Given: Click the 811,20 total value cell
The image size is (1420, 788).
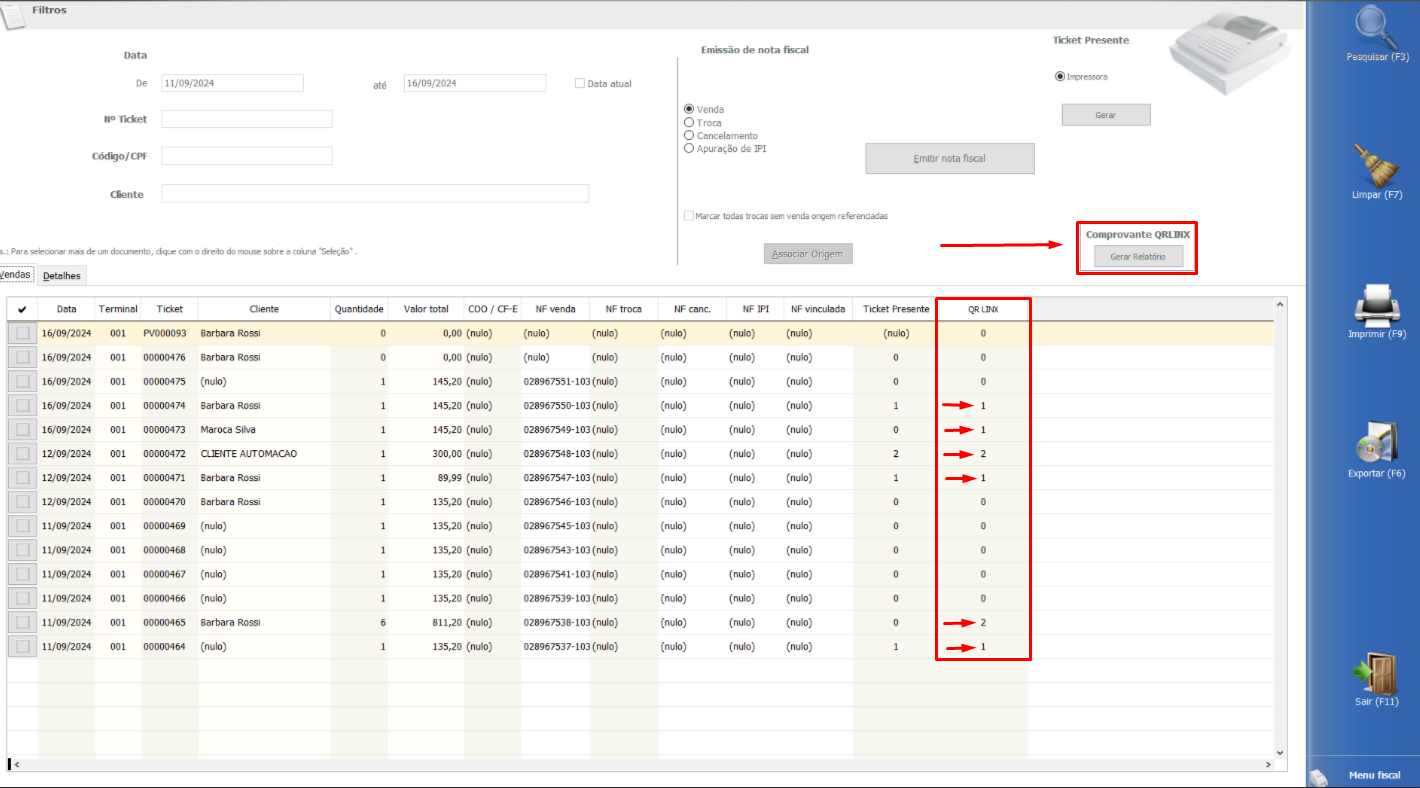Looking at the screenshot, I should pos(426,622).
